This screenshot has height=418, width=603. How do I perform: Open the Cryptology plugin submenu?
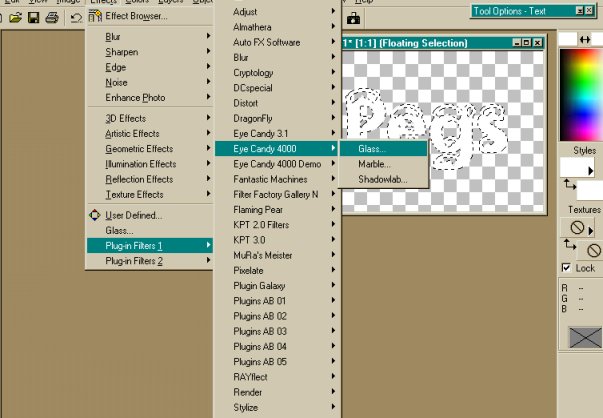(277, 73)
